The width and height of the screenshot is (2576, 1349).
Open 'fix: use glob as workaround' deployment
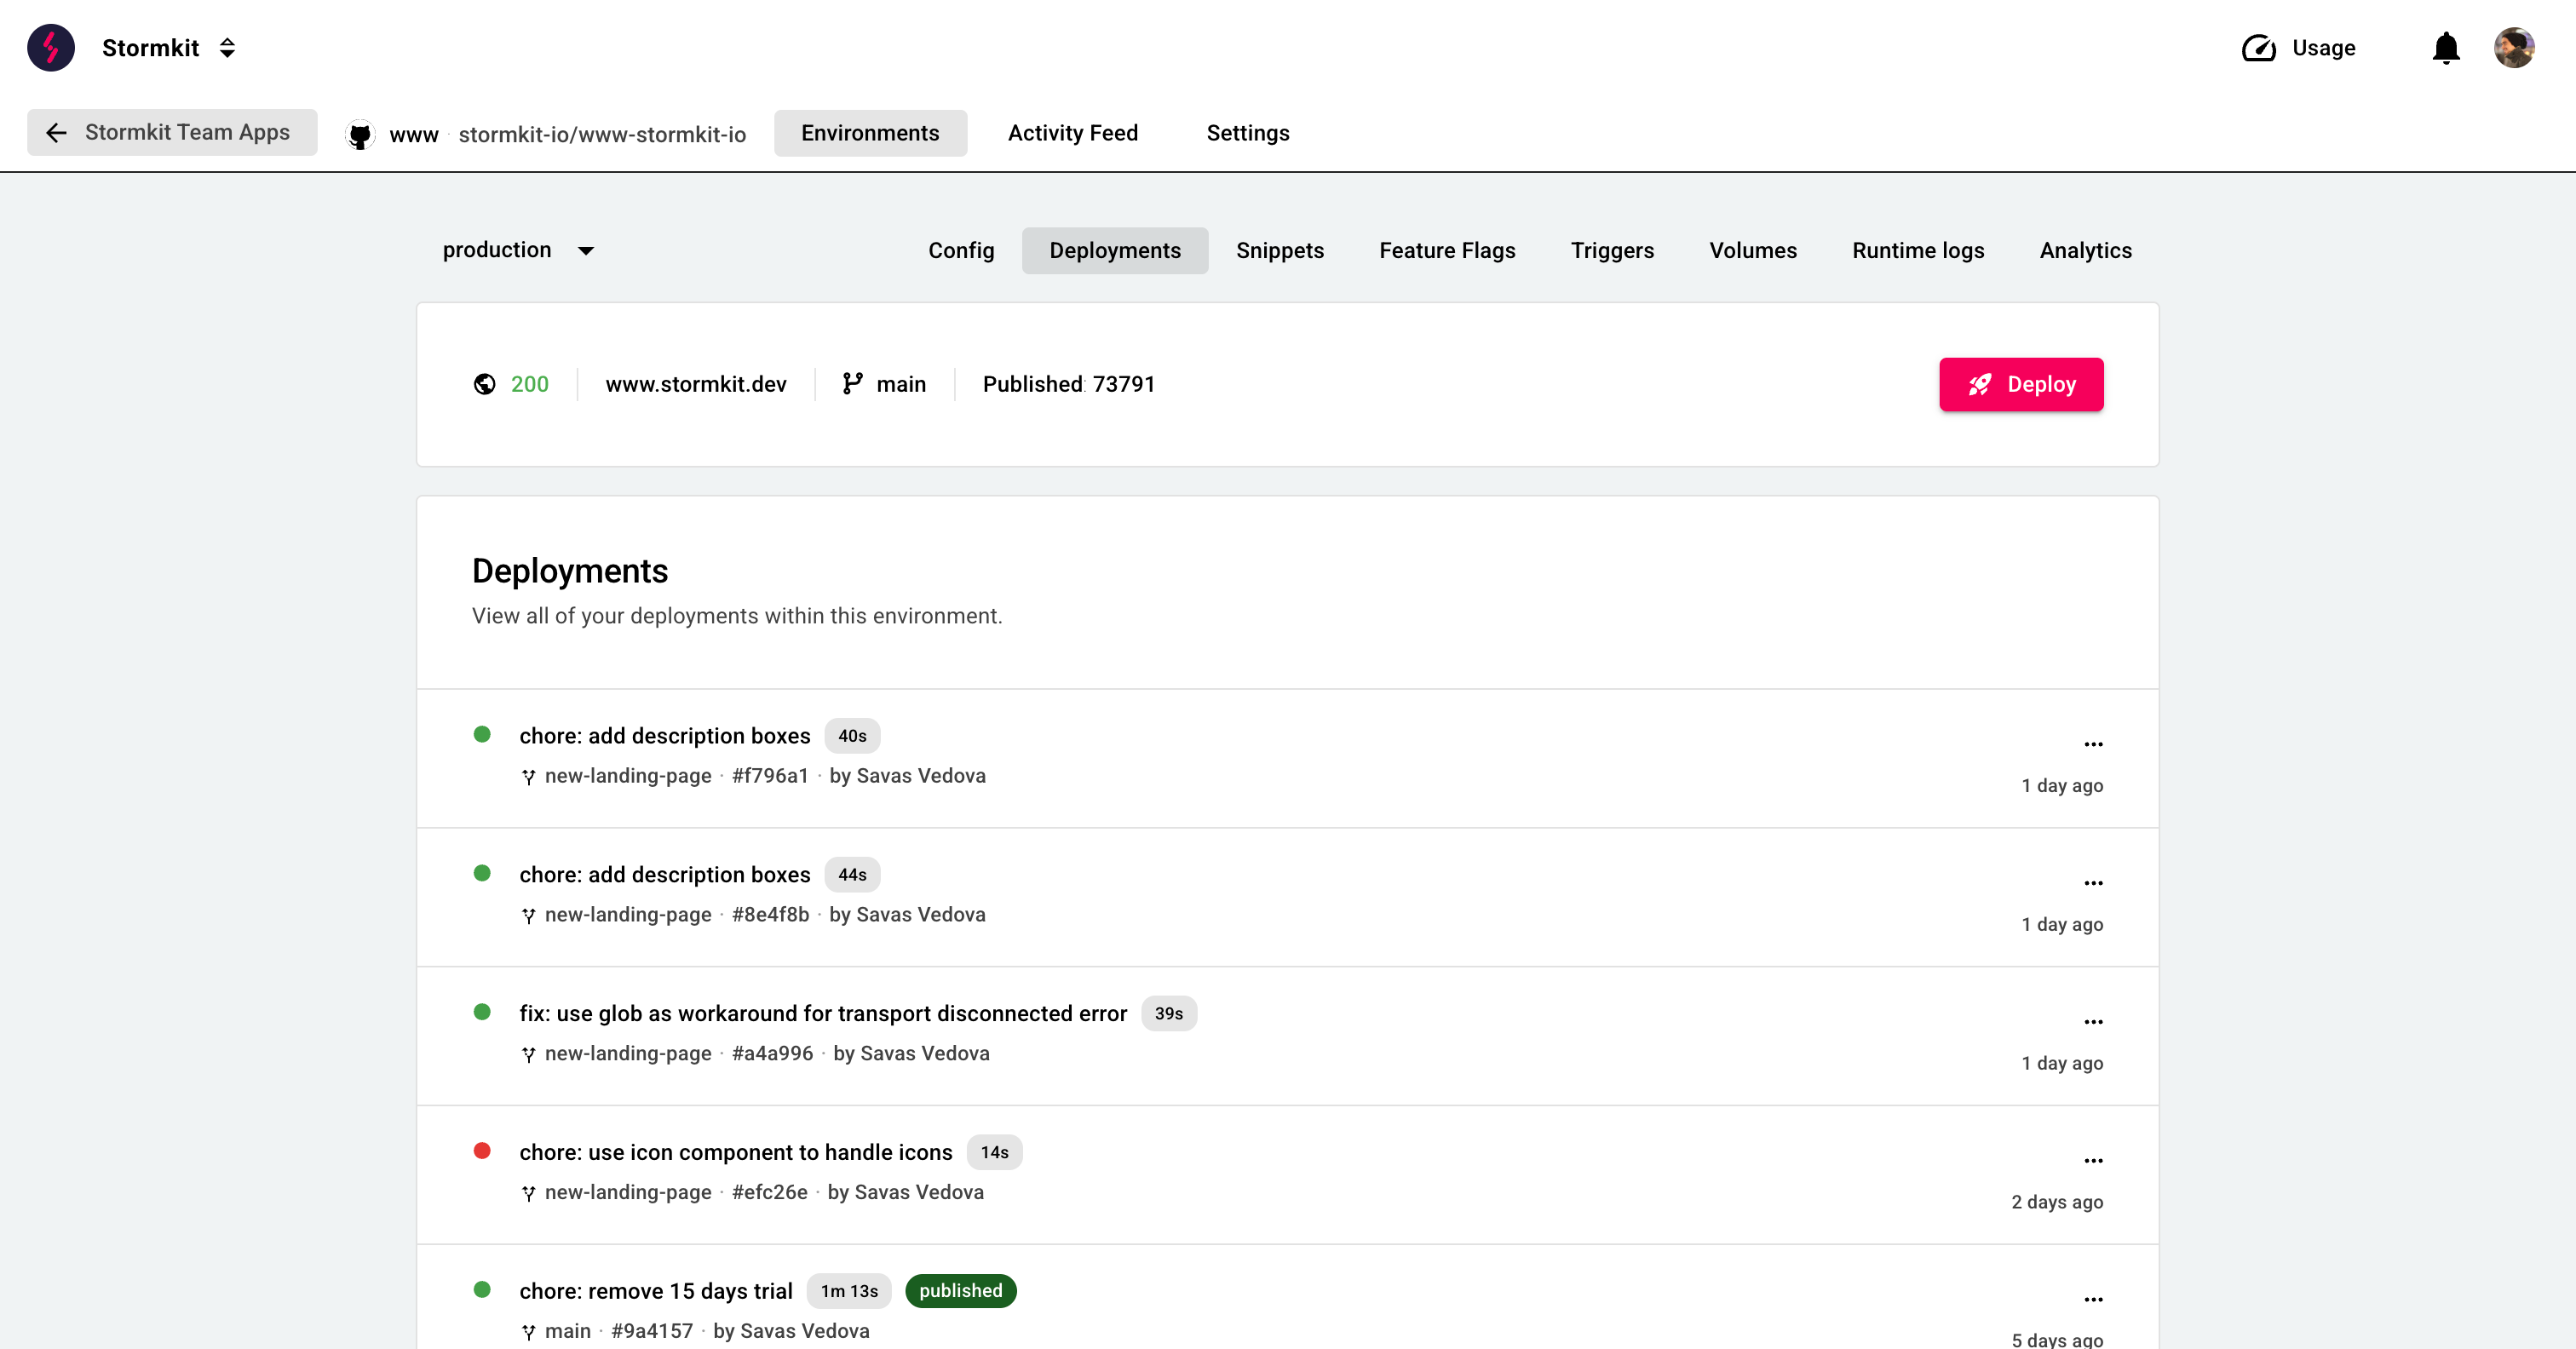pos(822,1013)
